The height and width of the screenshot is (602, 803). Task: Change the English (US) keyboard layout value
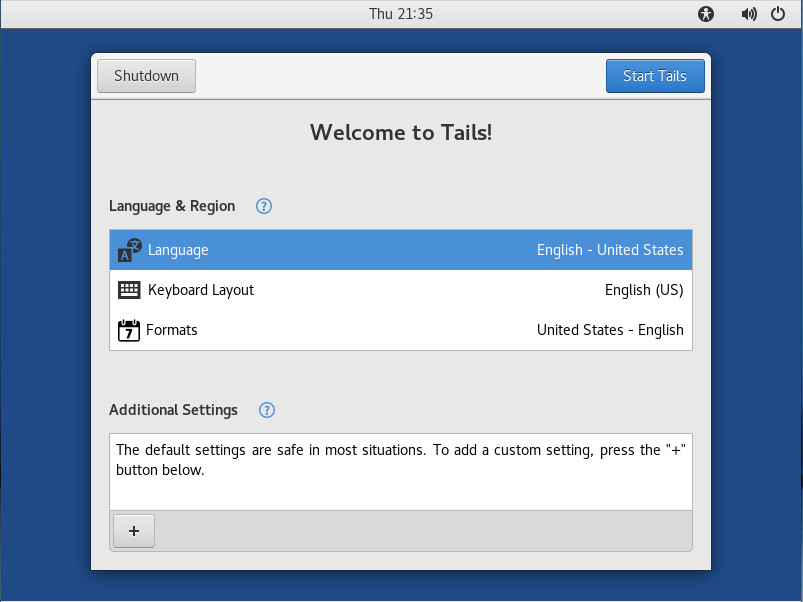pos(644,290)
